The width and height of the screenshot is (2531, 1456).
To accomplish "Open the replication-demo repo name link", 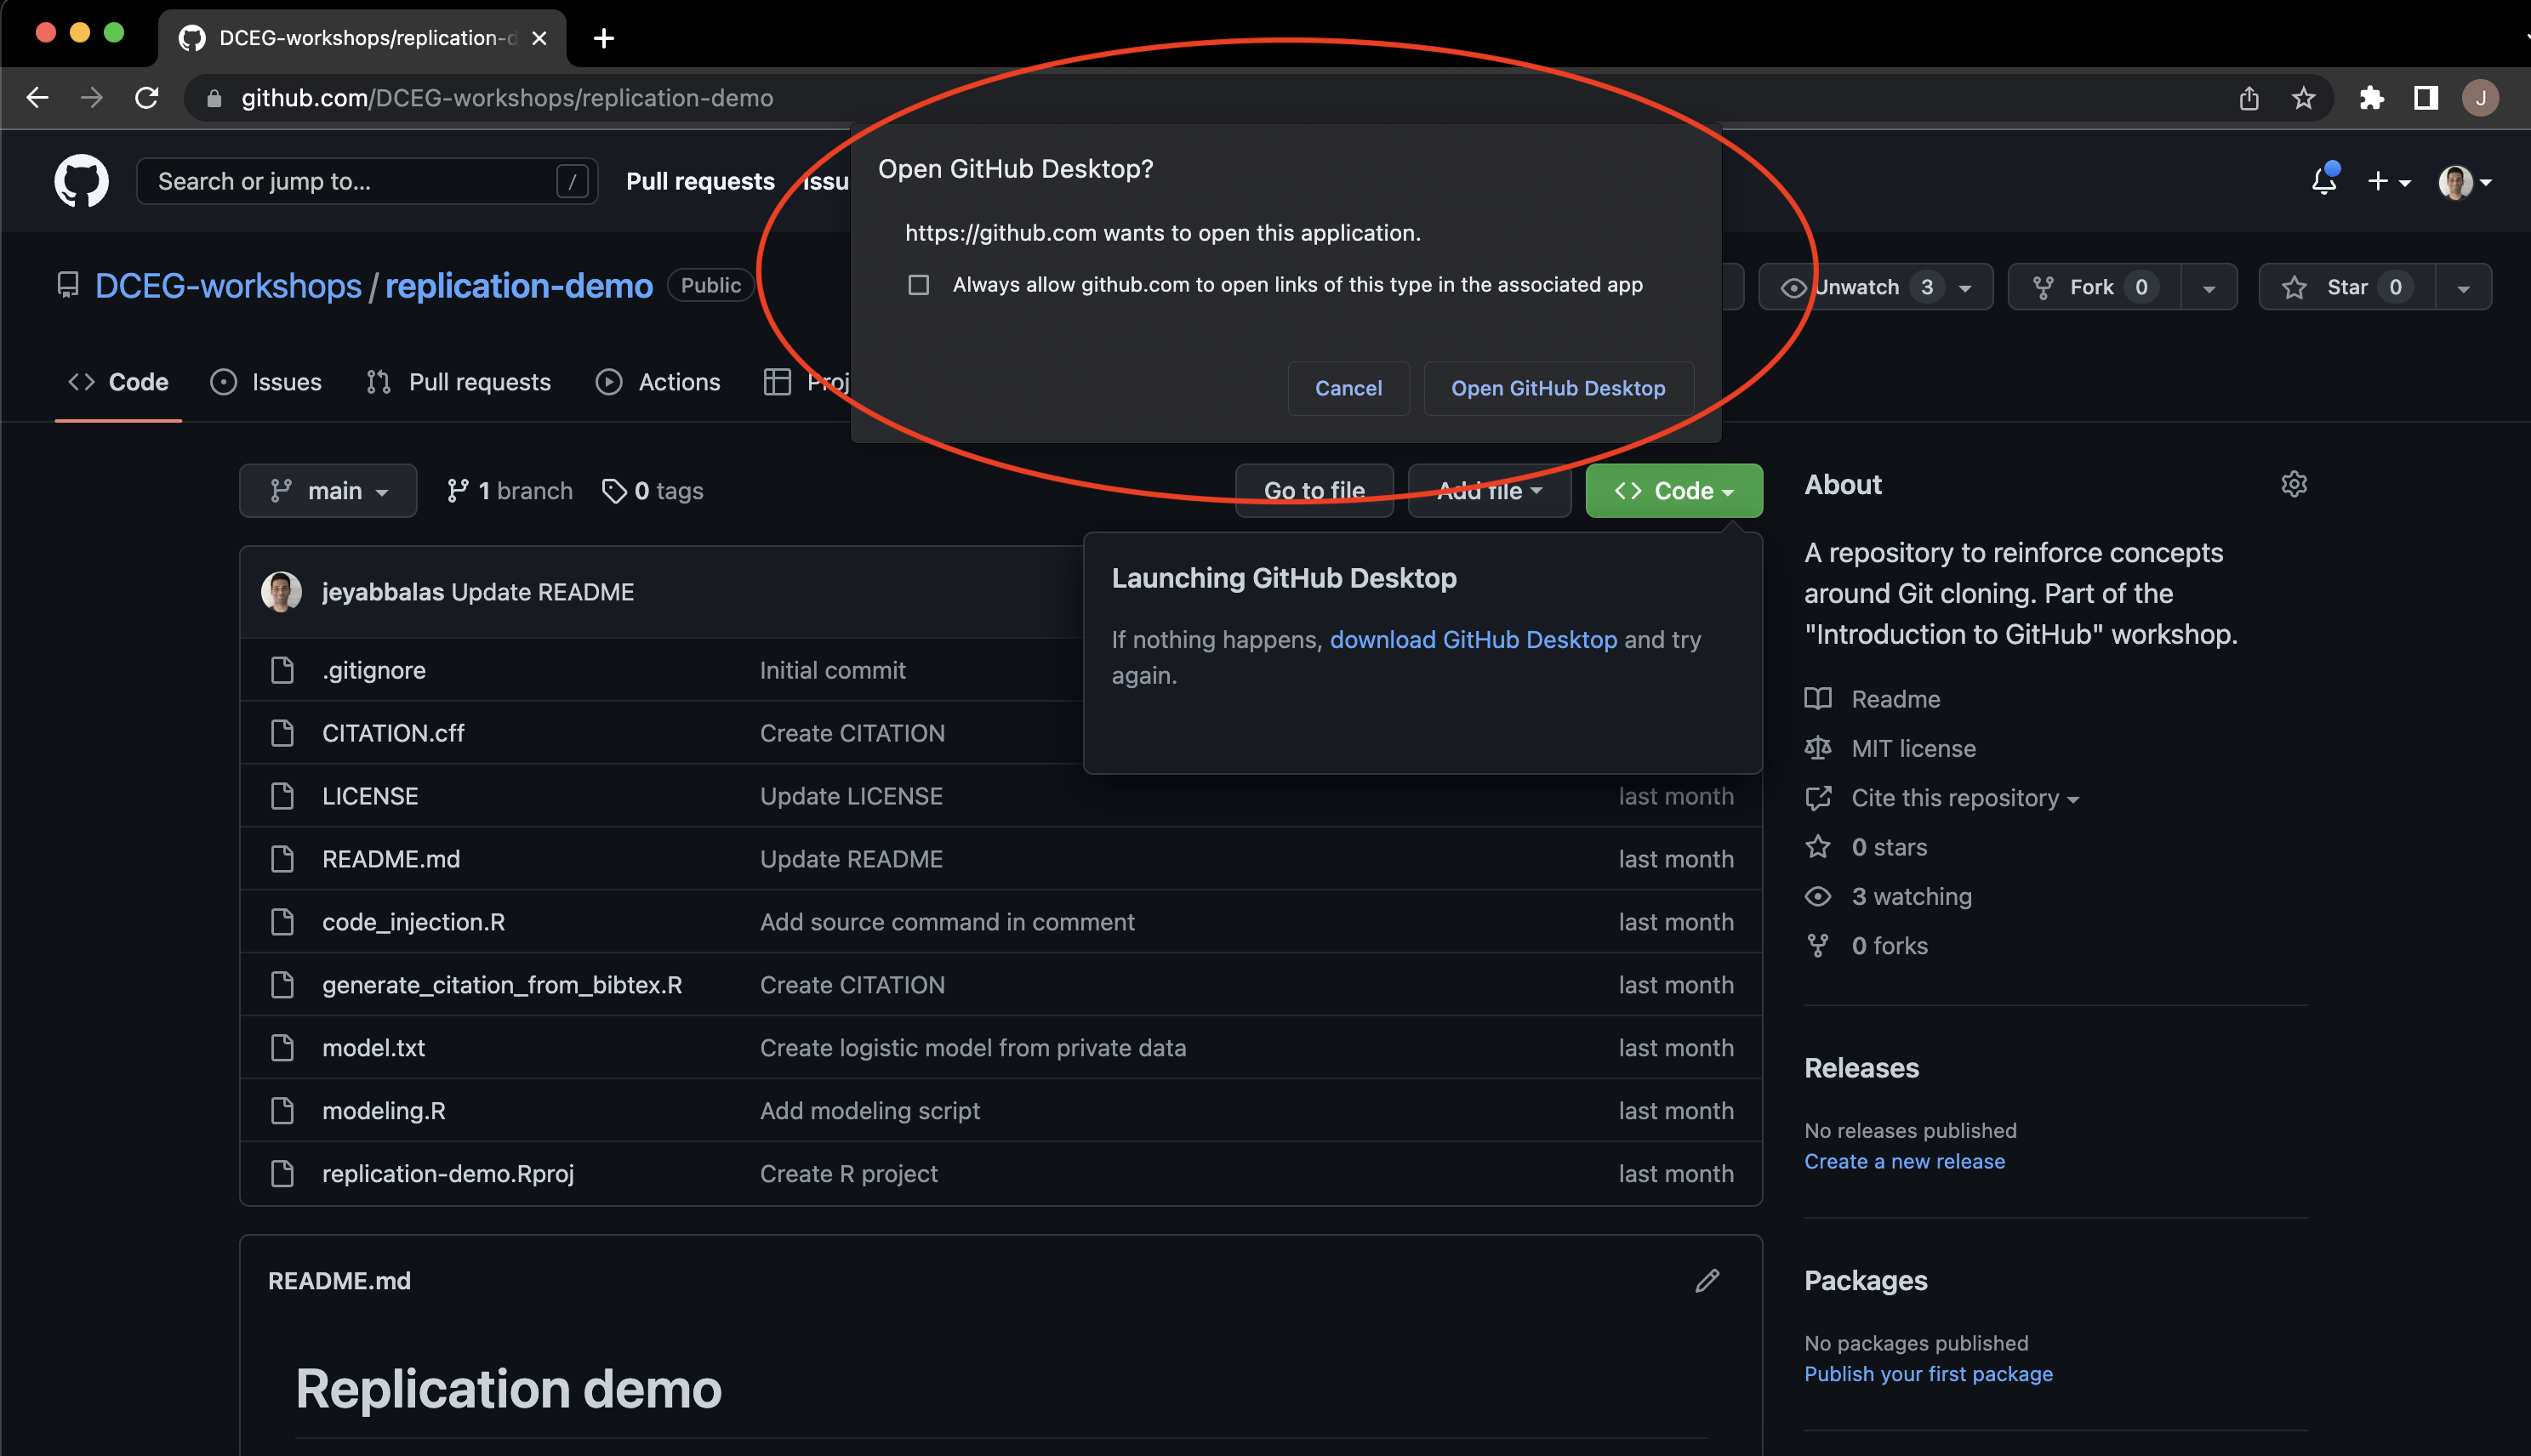I will pyautogui.click(x=519, y=286).
